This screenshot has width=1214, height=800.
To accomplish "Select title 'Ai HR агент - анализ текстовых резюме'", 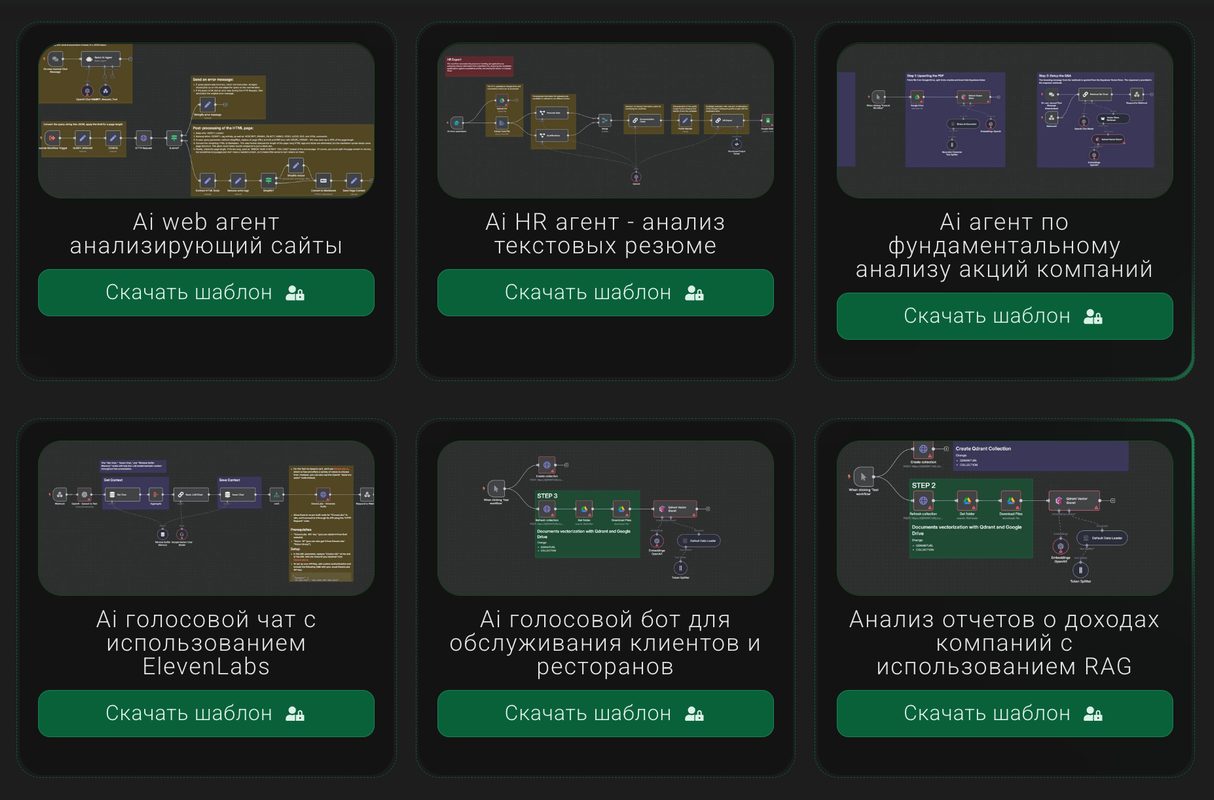I will [605, 233].
